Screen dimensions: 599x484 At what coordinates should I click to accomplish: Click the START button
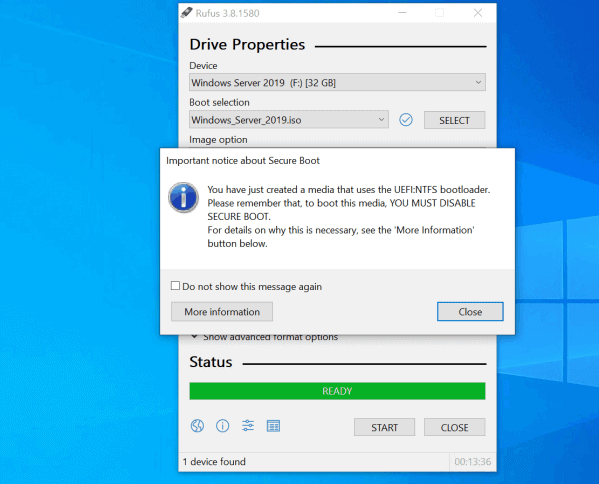[384, 427]
